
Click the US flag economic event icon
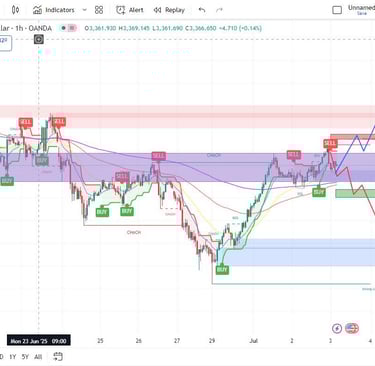[352, 329]
